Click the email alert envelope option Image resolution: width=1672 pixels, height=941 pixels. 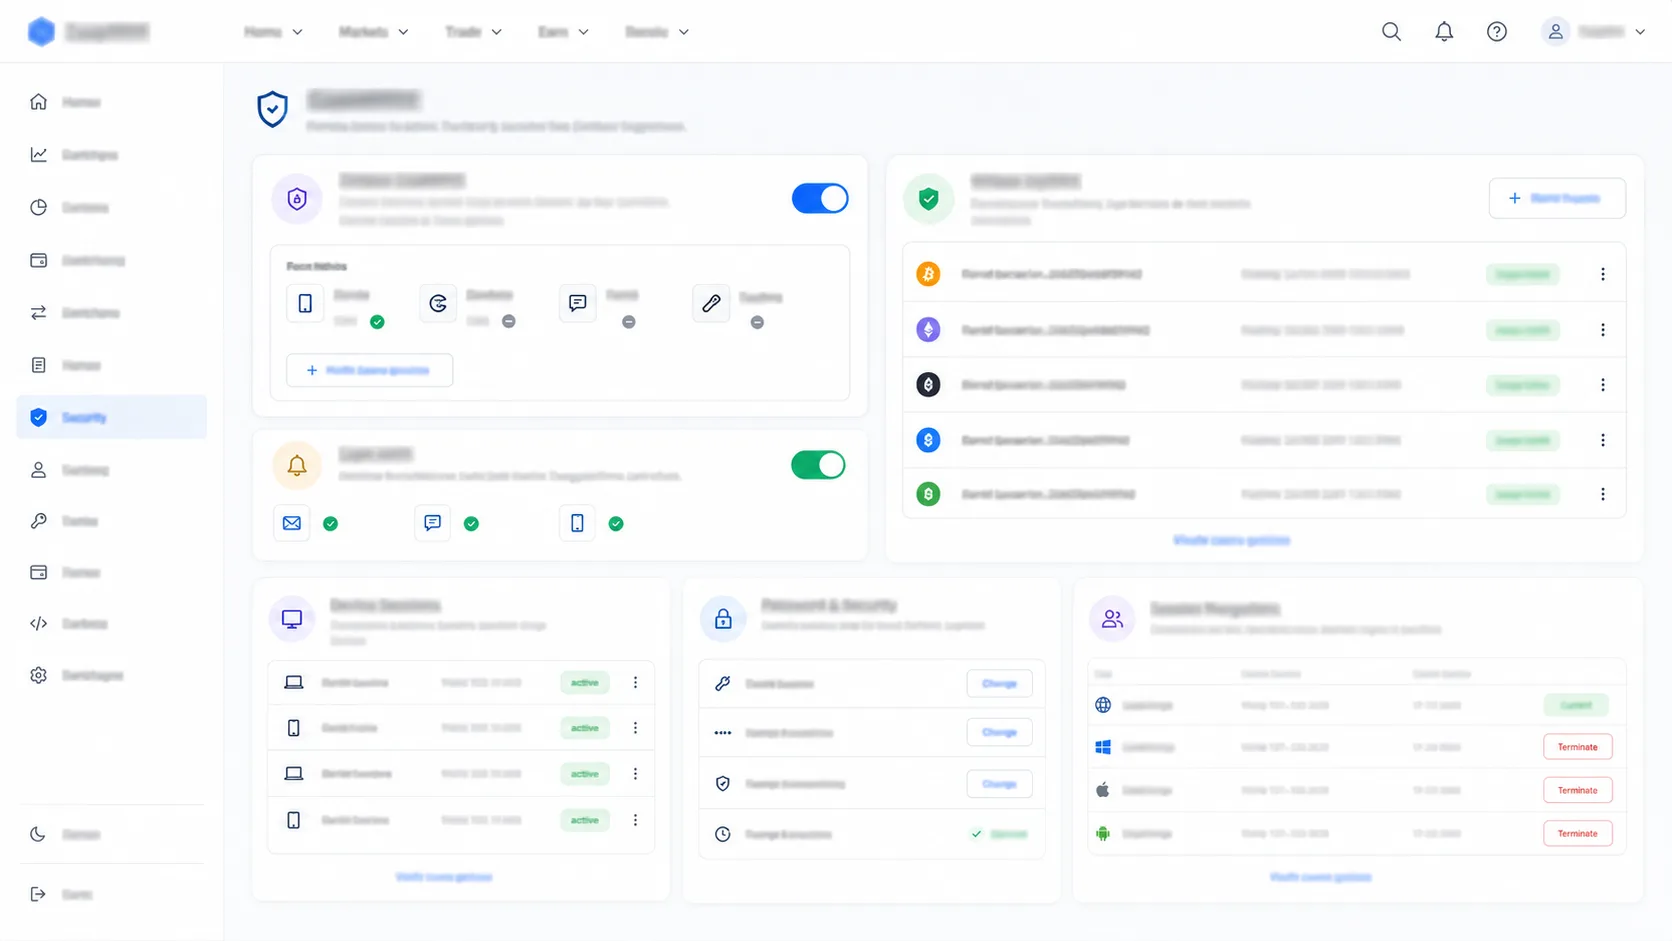point(292,523)
